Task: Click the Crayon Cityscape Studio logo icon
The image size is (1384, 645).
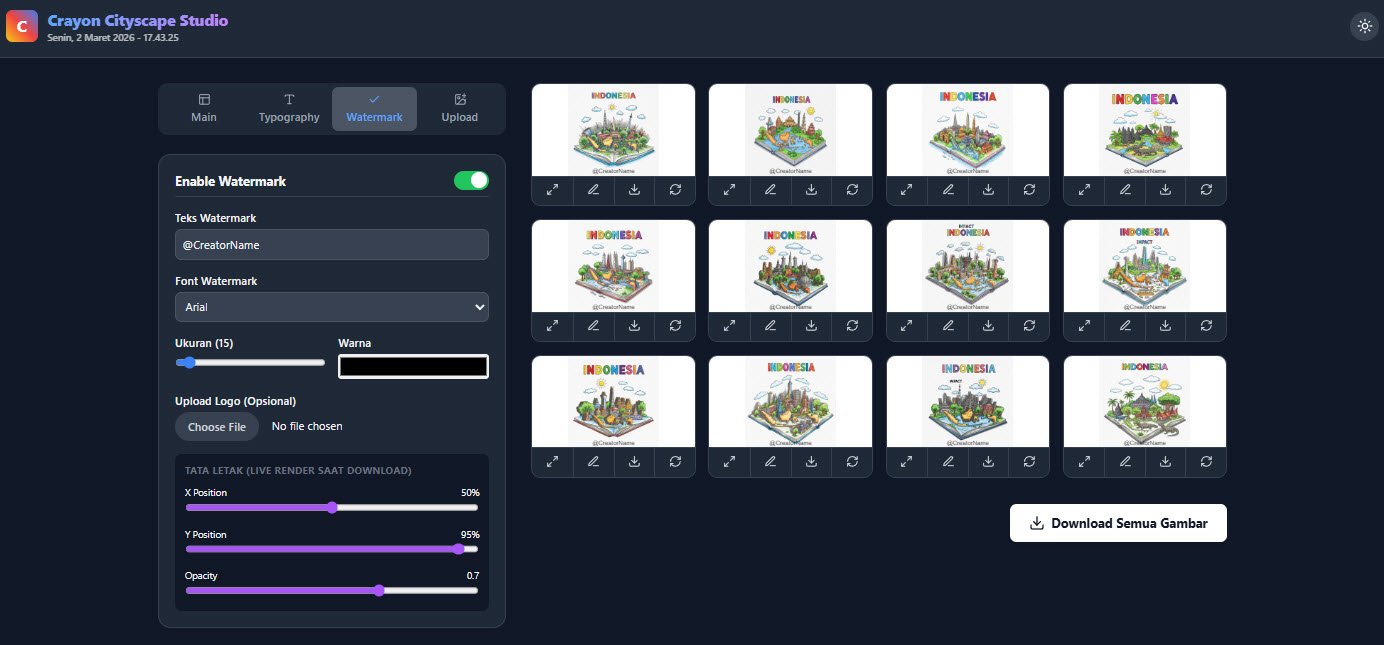Action: click(x=22, y=26)
